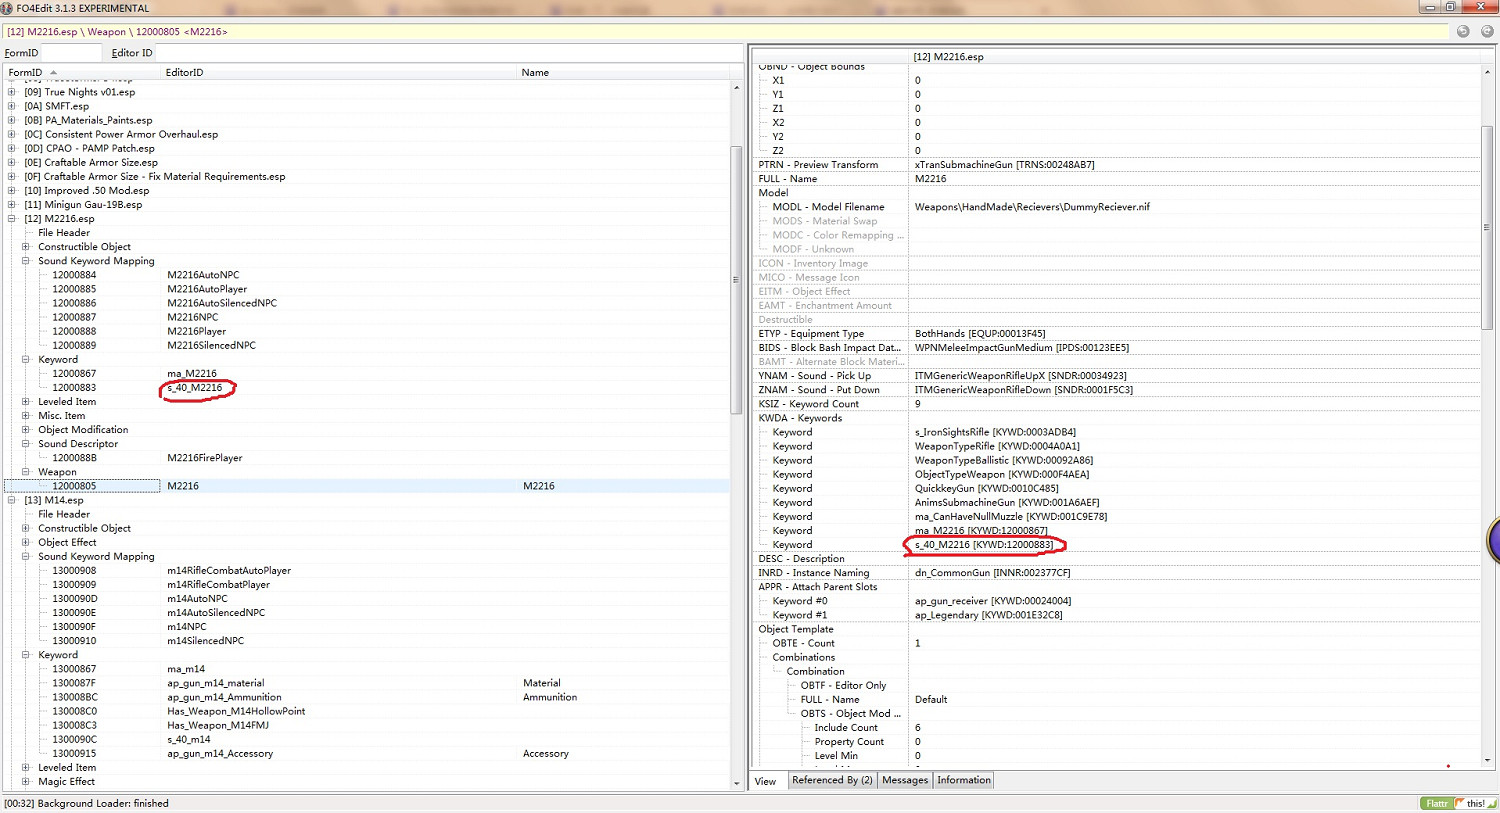This screenshot has height=813, width=1500.
Task: Collapse the Sound Keyword Mapping under M14.esp
Action: (26, 557)
